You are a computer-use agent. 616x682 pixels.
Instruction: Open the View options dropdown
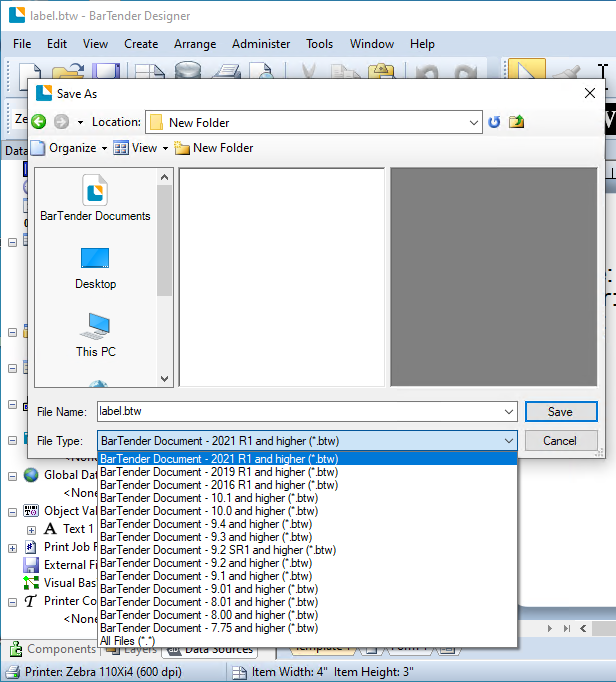140,148
